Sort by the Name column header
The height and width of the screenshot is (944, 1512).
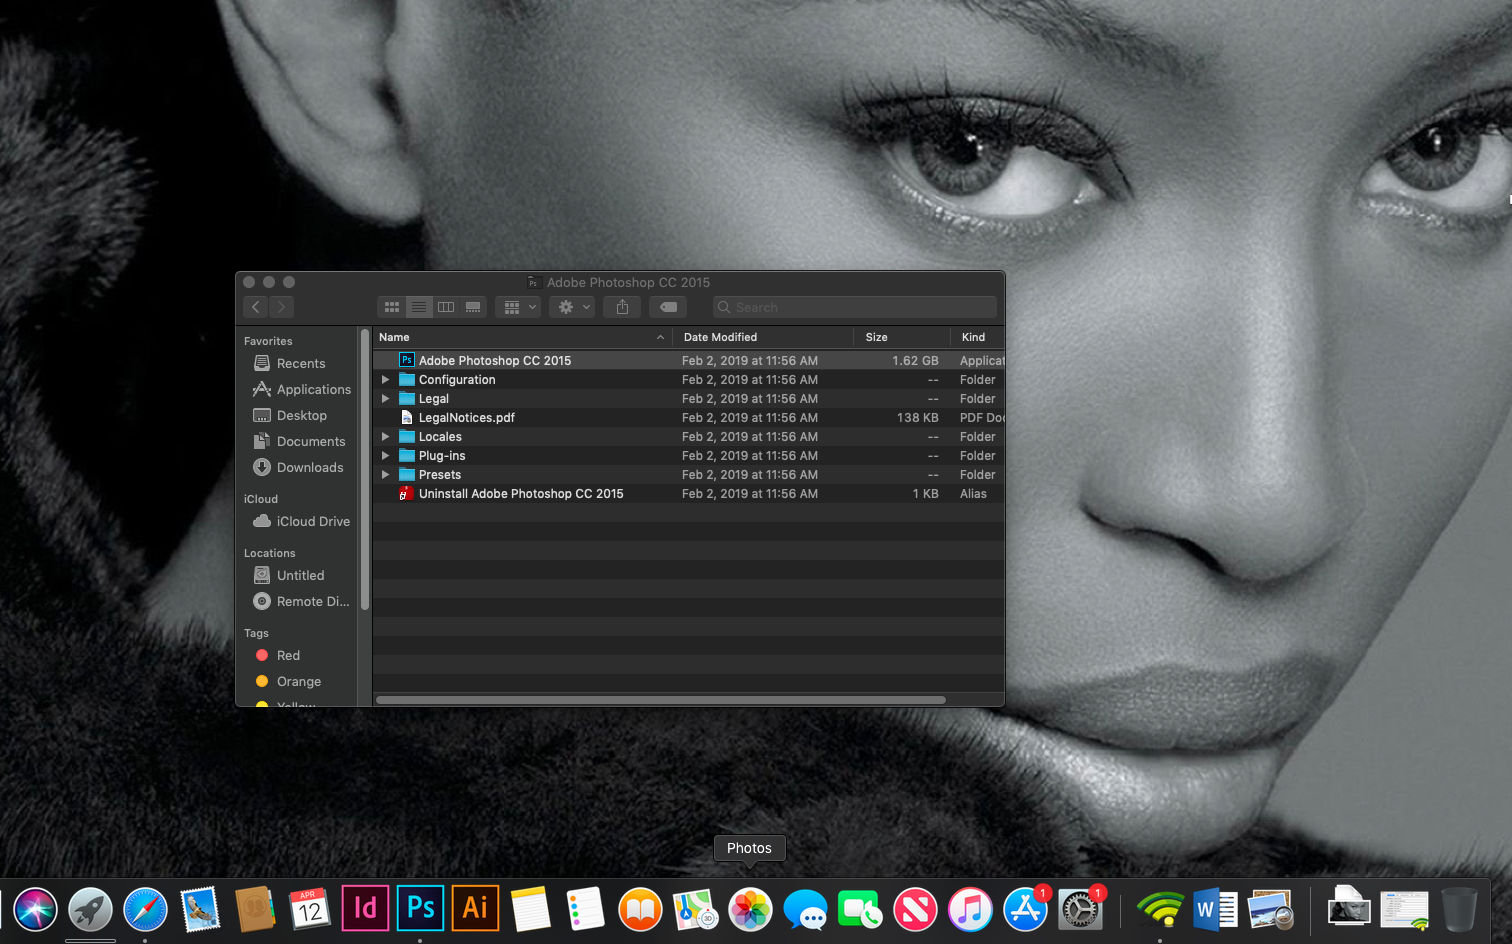coord(522,337)
